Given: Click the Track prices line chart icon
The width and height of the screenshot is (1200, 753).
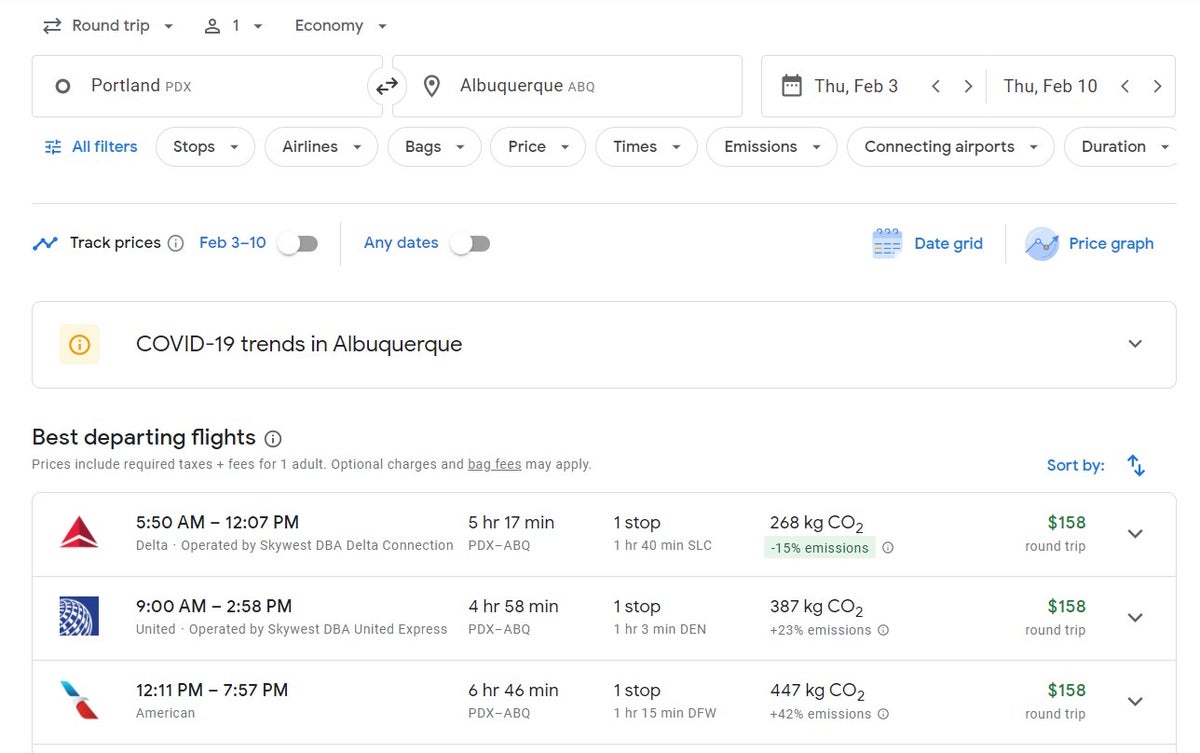Looking at the screenshot, I should coord(44,242).
